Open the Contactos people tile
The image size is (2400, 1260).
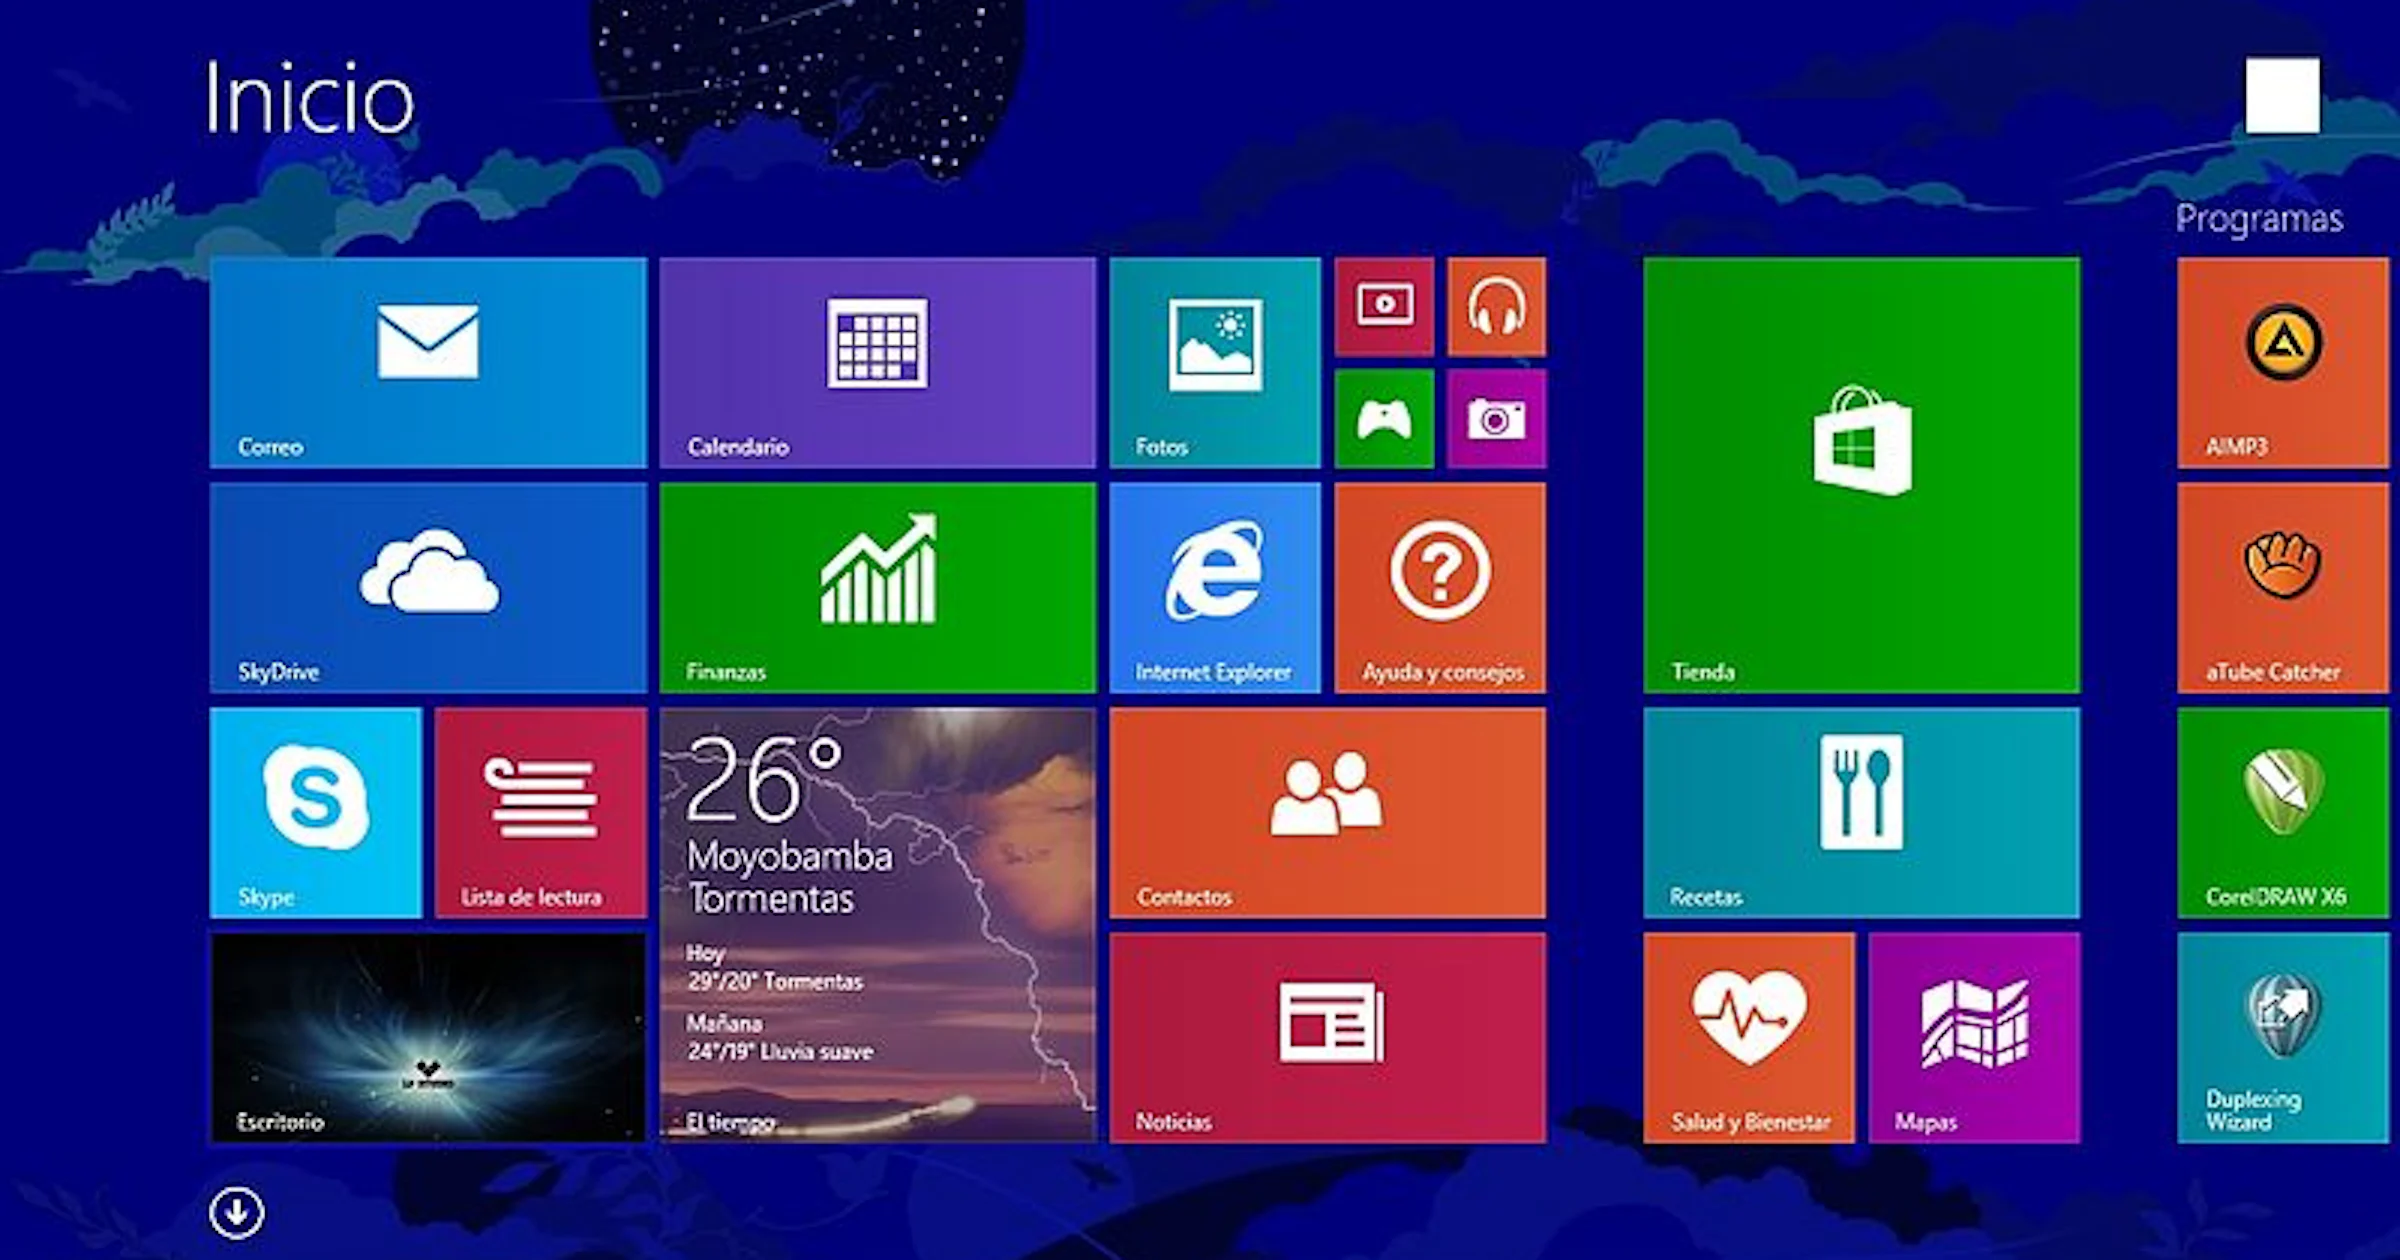tap(1328, 813)
